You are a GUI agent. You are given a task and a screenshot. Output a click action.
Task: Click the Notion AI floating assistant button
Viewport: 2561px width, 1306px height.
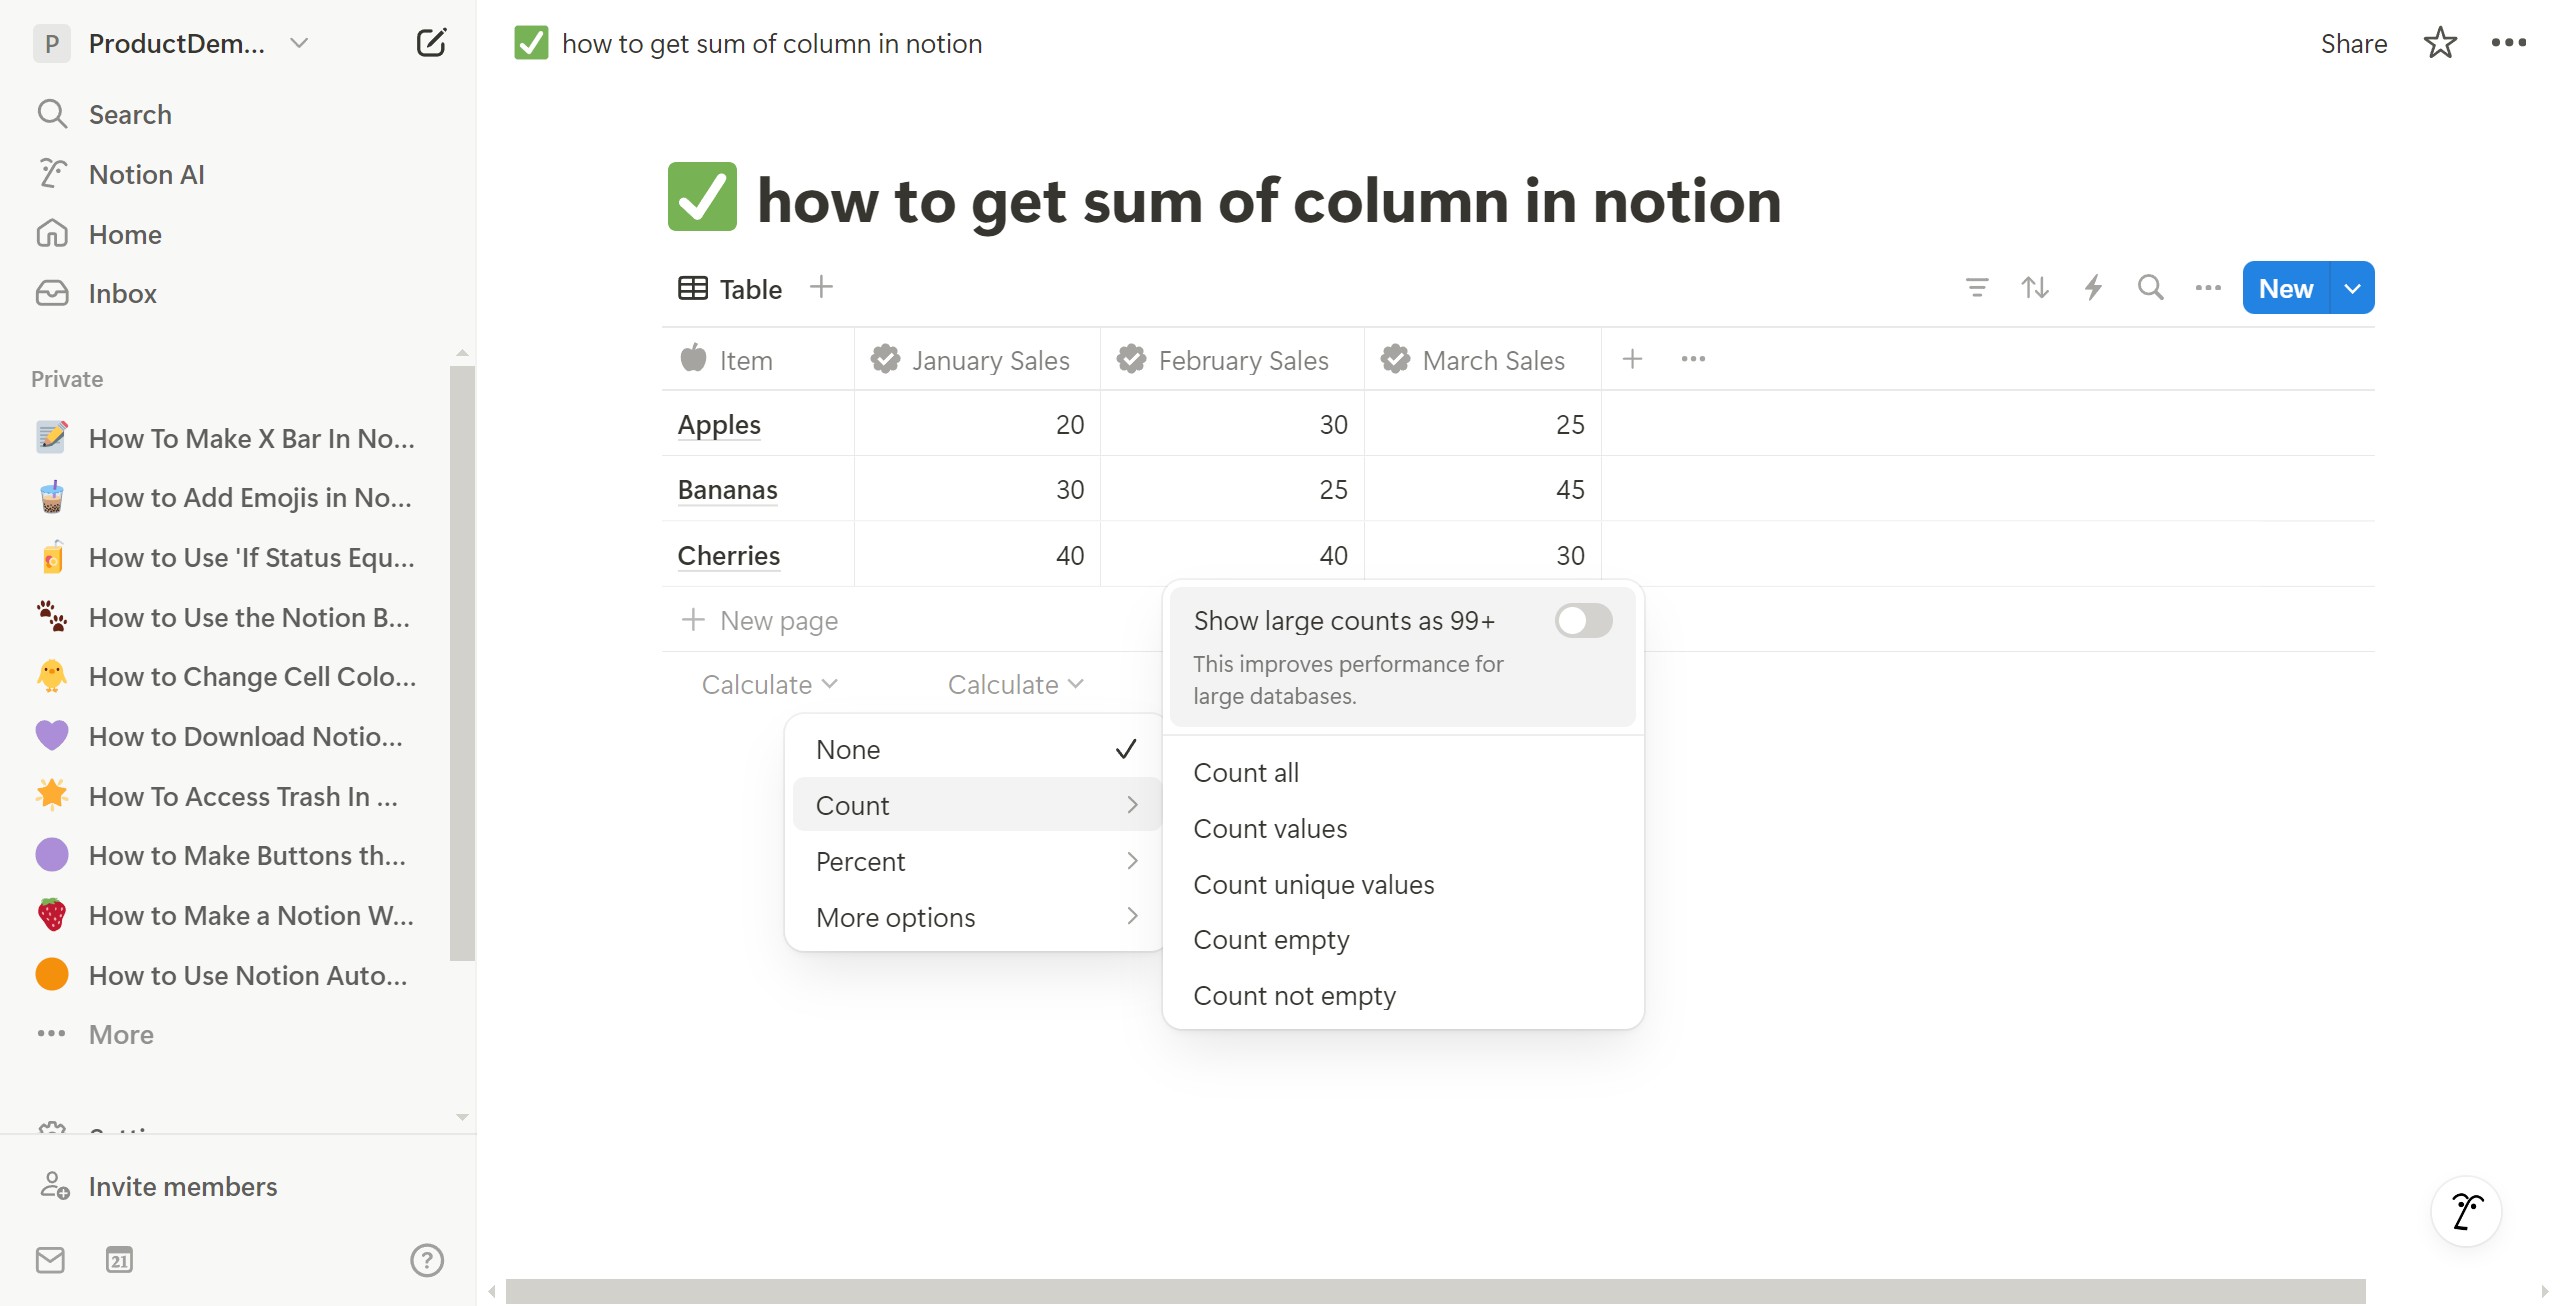2466,1211
